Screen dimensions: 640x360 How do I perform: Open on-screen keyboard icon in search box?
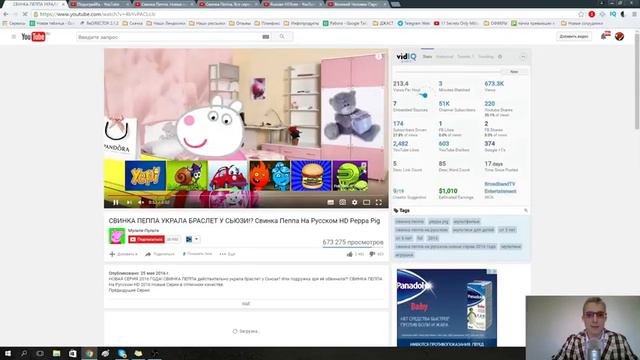pos(266,37)
